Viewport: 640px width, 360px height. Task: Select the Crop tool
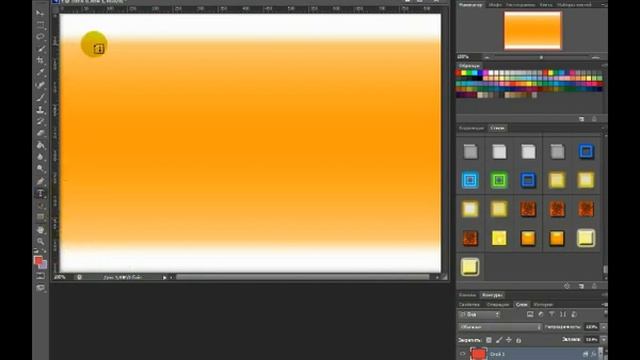coord(40,61)
